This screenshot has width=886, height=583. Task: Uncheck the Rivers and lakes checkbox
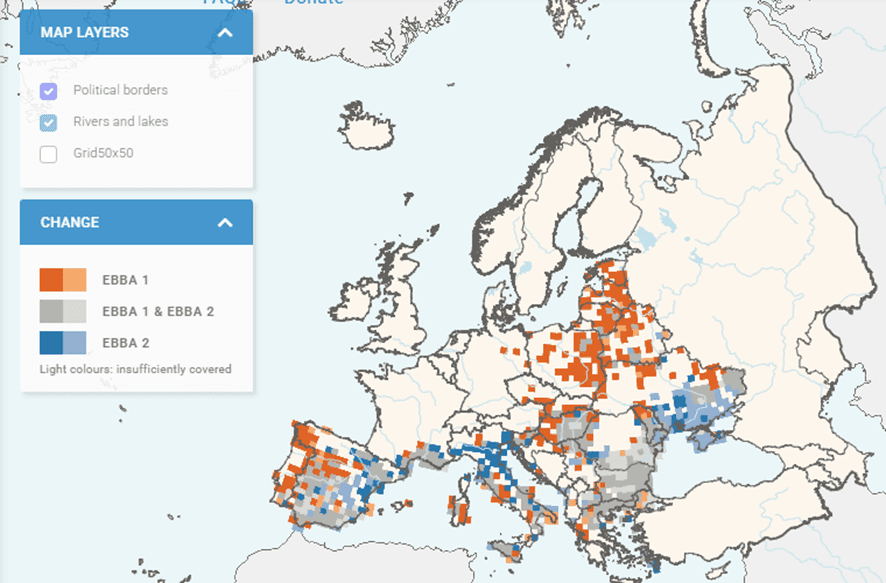click(48, 123)
